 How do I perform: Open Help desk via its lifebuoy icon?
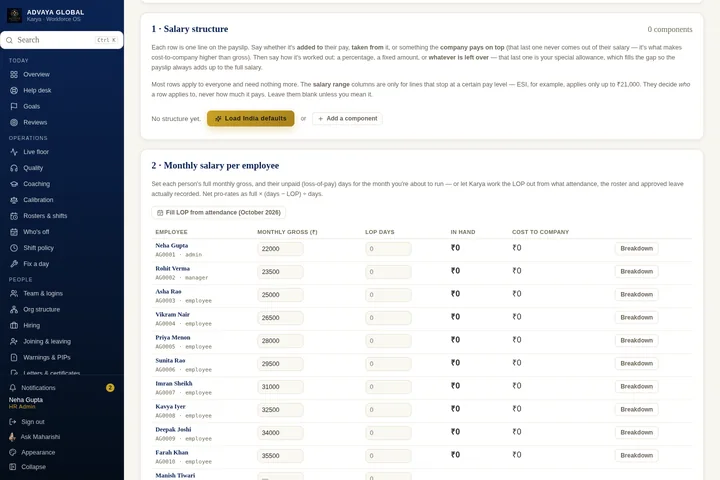pos(14,90)
